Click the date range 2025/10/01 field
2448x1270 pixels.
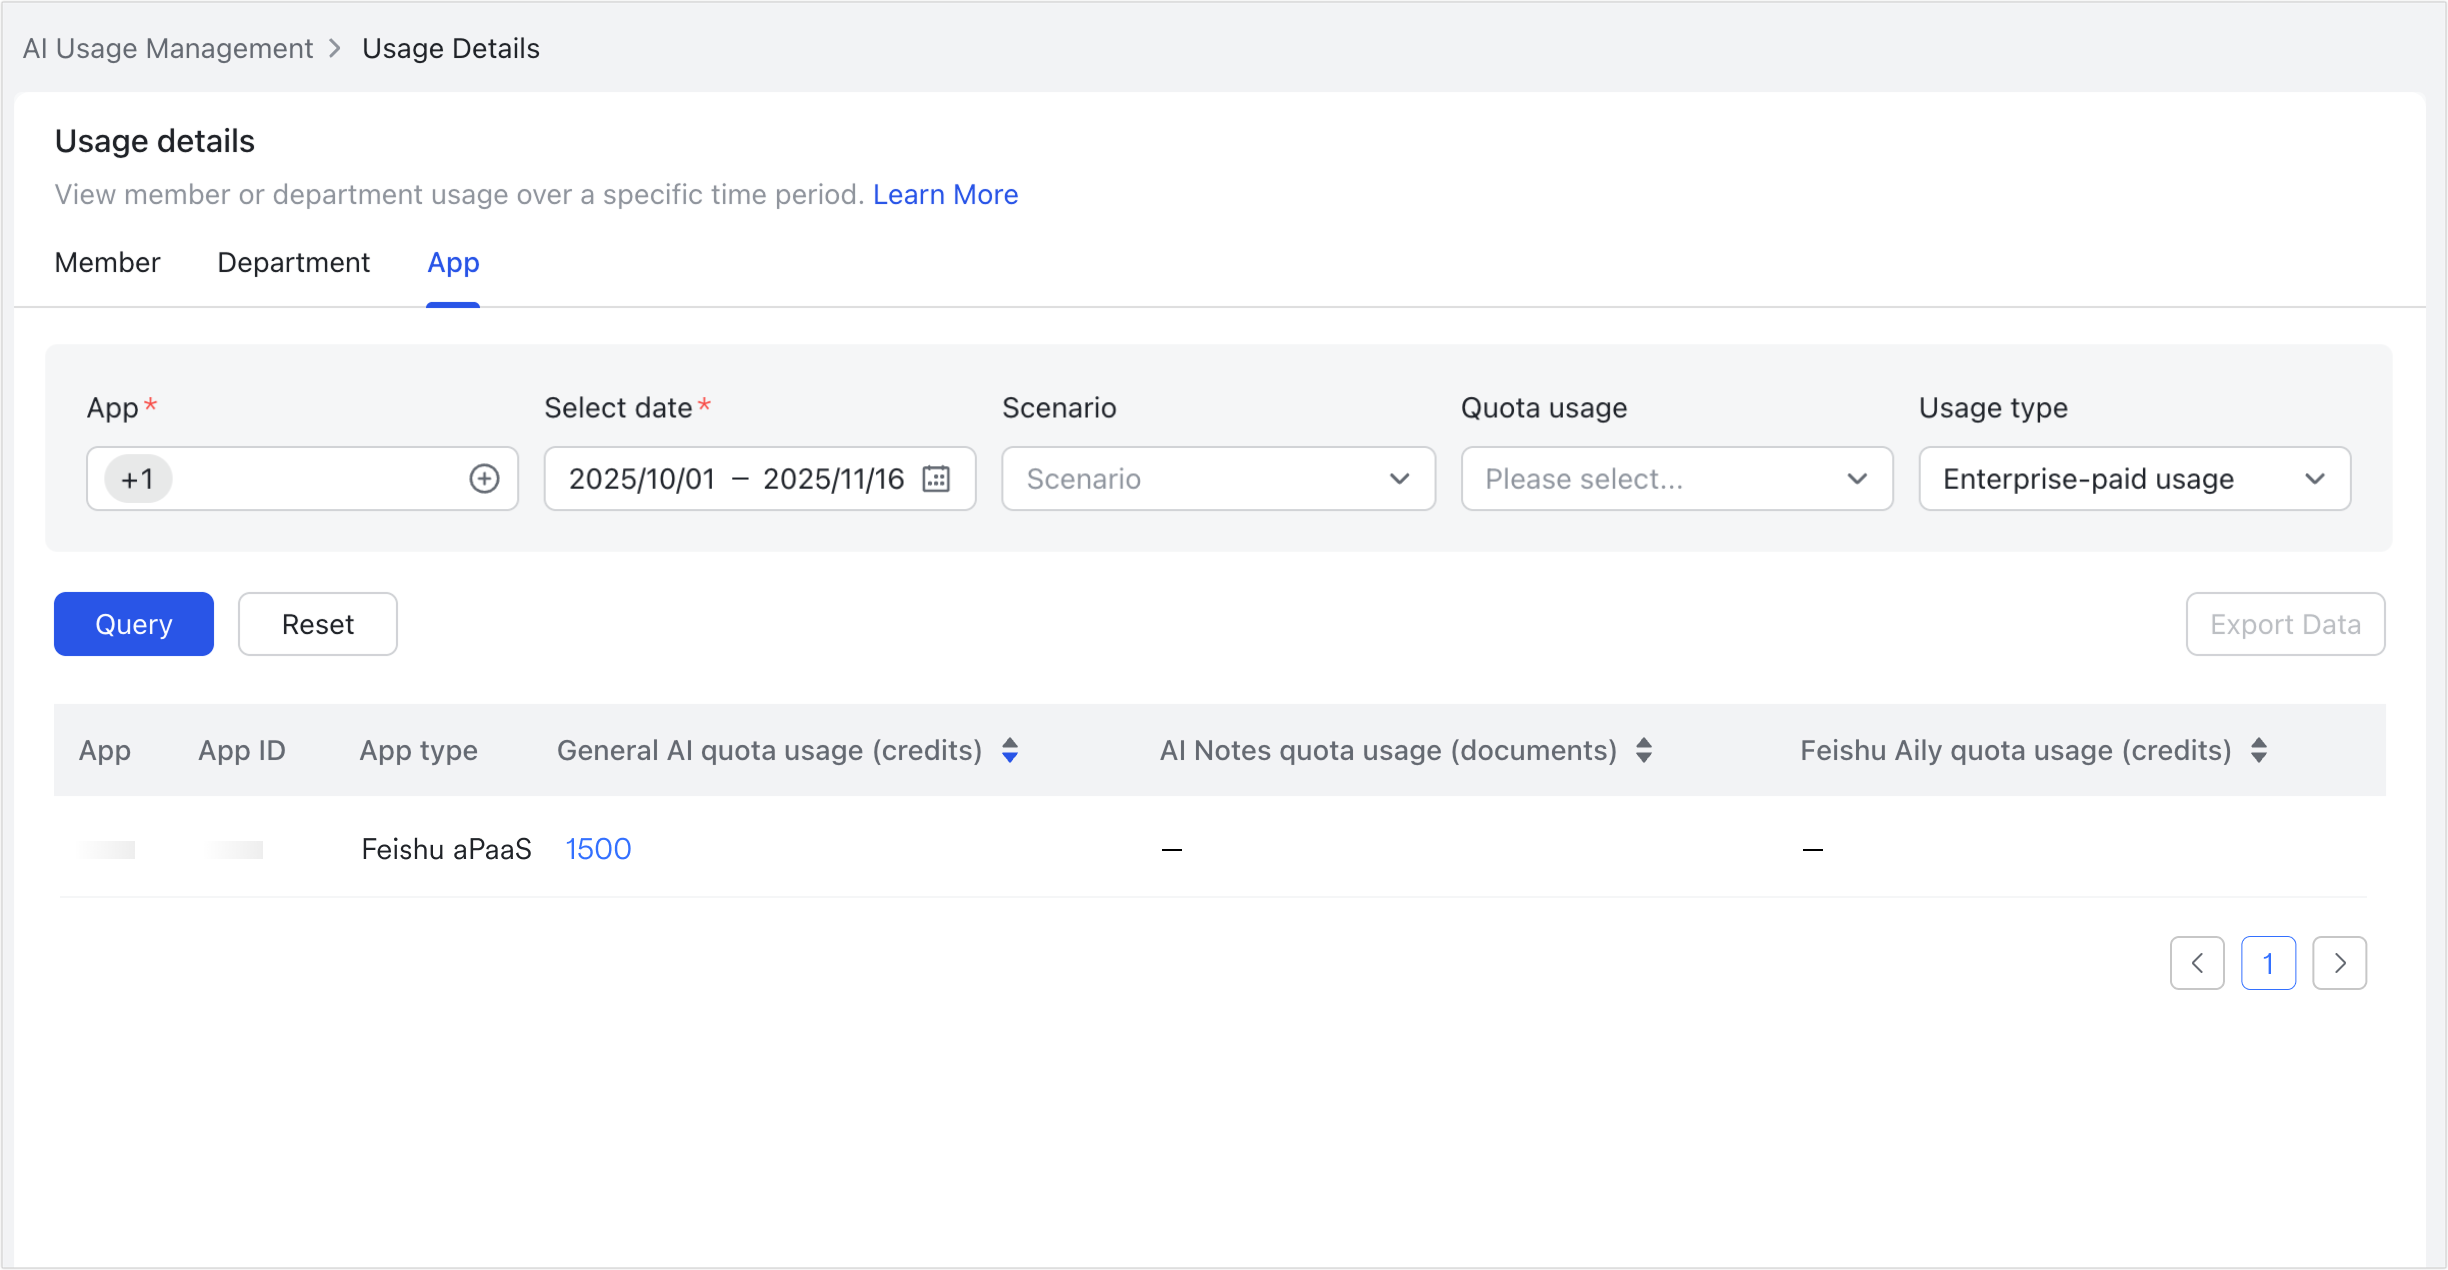click(x=760, y=479)
